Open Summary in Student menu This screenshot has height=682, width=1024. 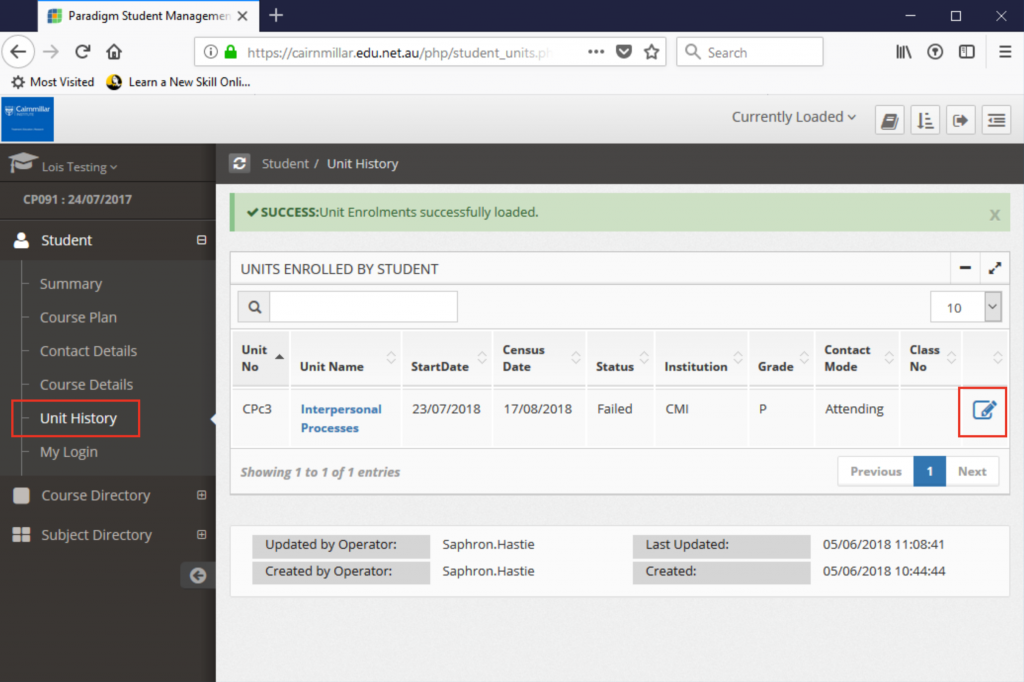pyautogui.click(x=71, y=284)
